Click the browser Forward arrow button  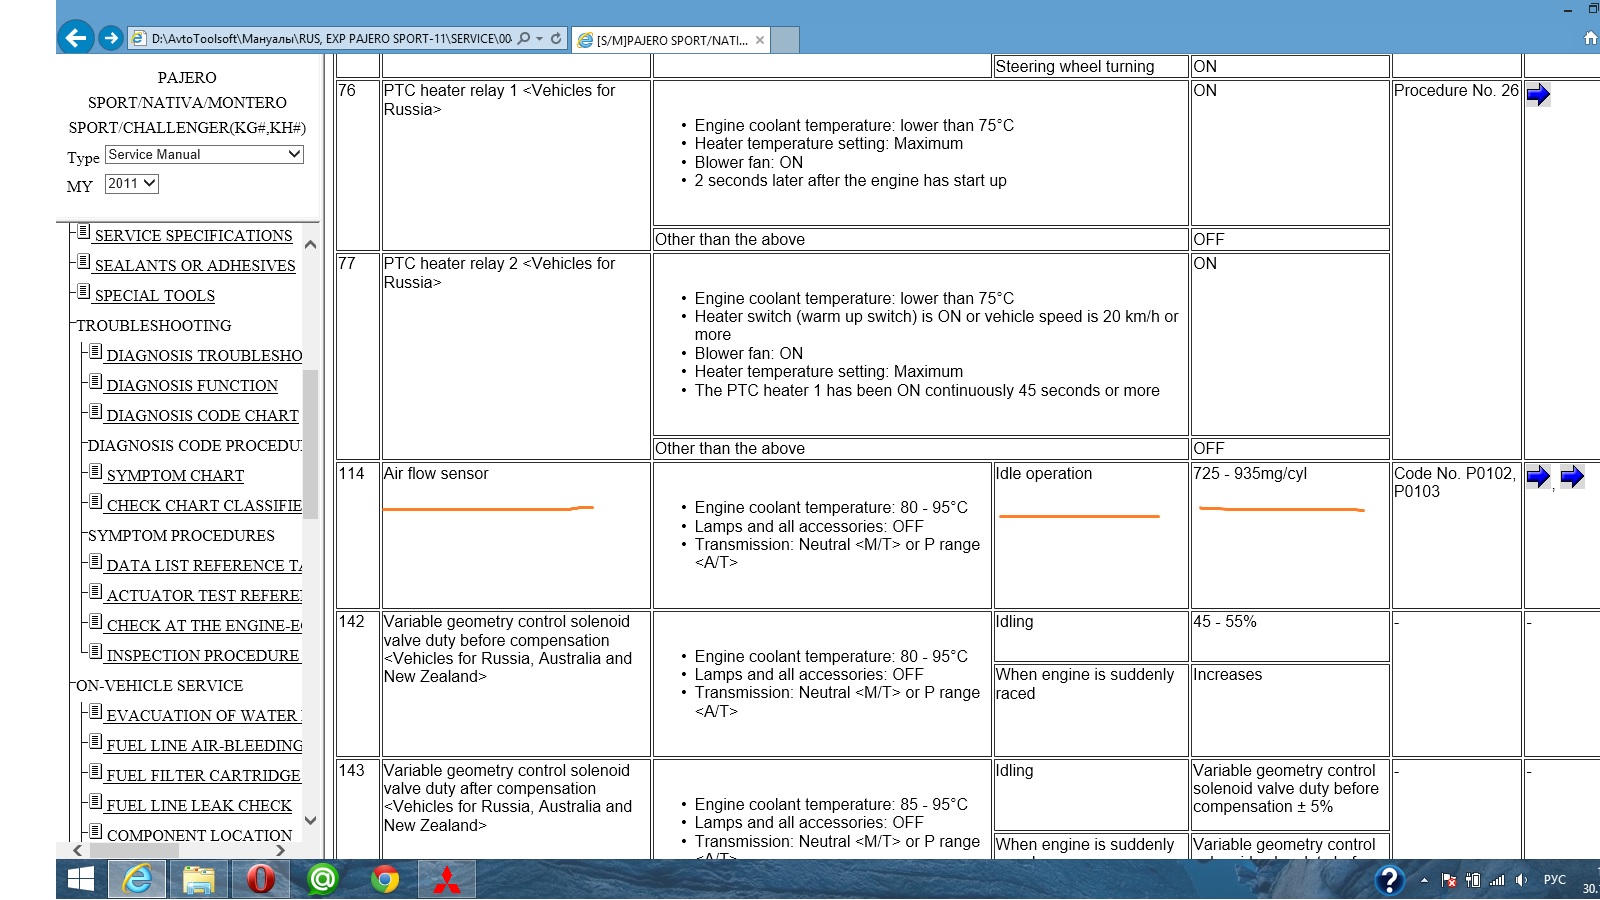point(111,38)
